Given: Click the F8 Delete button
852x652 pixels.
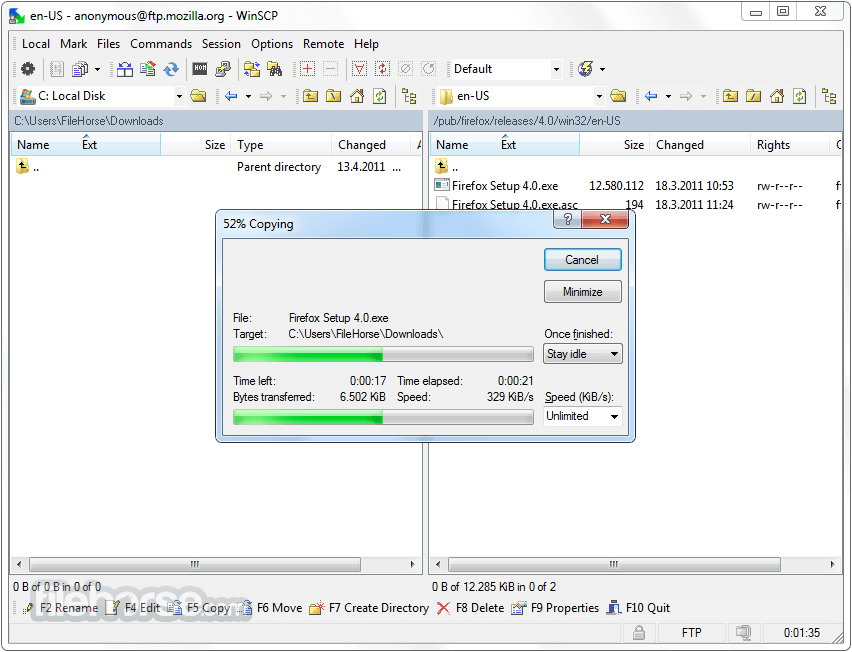Looking at the screenshot, I should coord(471,608).
